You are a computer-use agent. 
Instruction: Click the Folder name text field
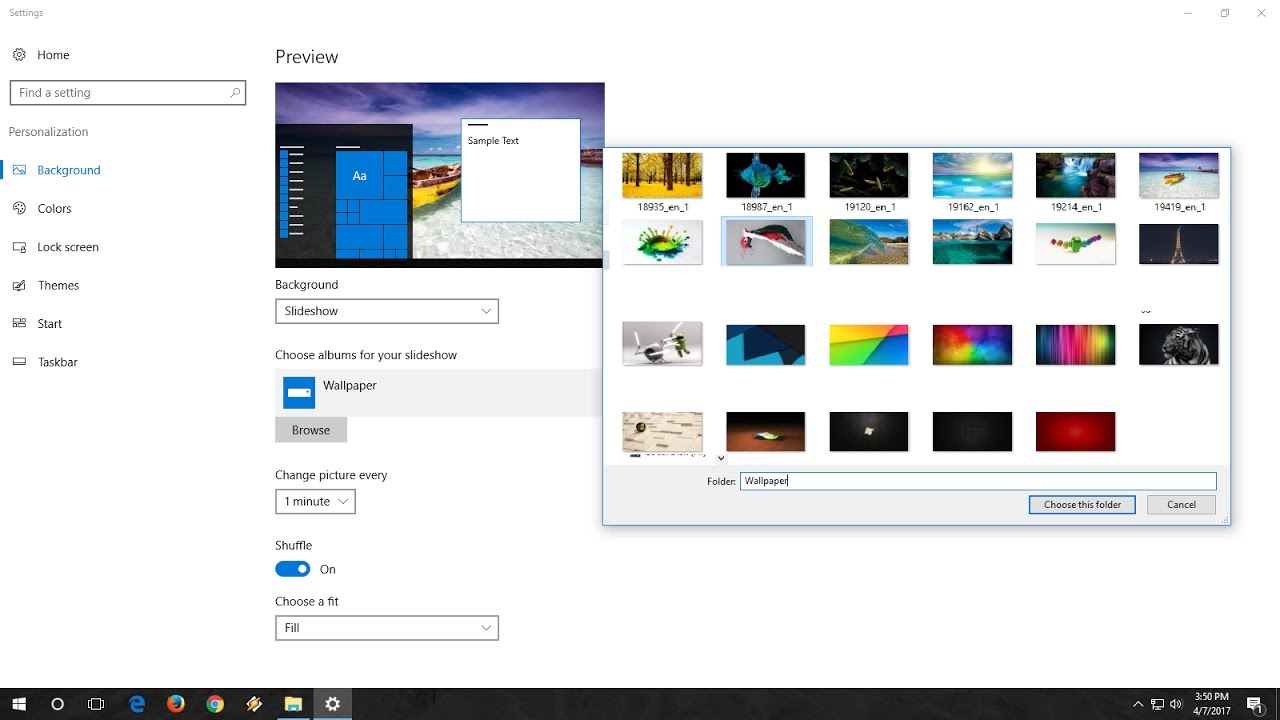[977, 481]
